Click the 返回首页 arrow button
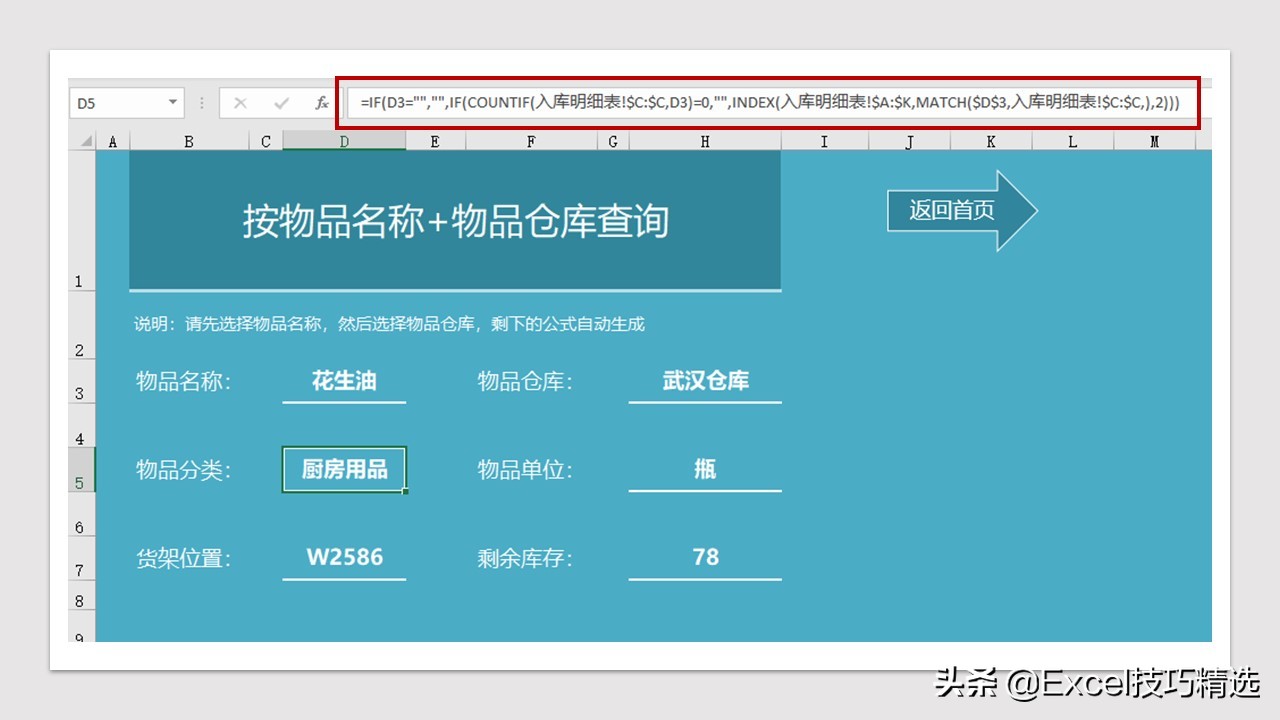This screenshot has height=720, width=1280. coord(950,210)
